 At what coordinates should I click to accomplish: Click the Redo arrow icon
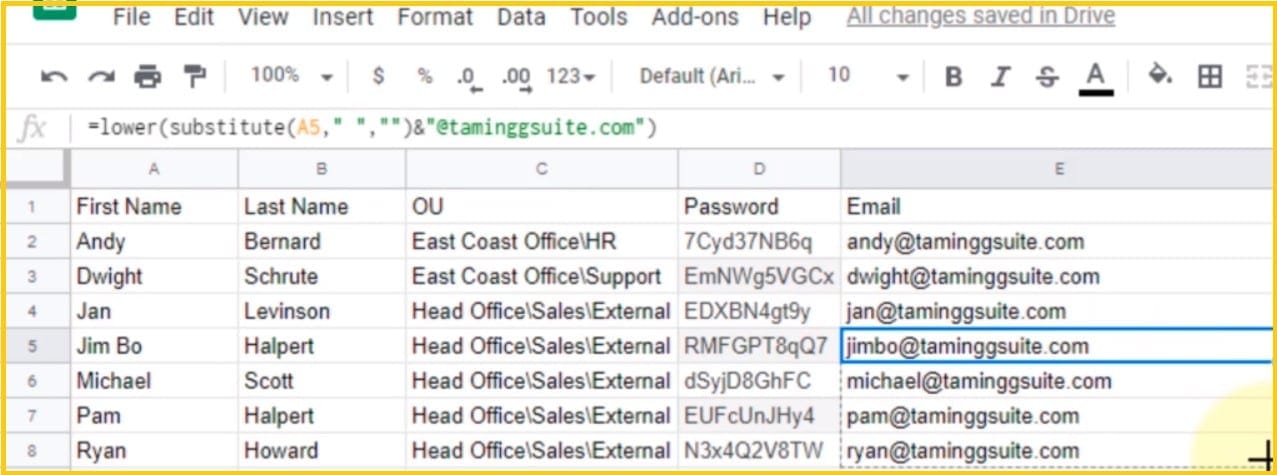[x=101, y=76]
